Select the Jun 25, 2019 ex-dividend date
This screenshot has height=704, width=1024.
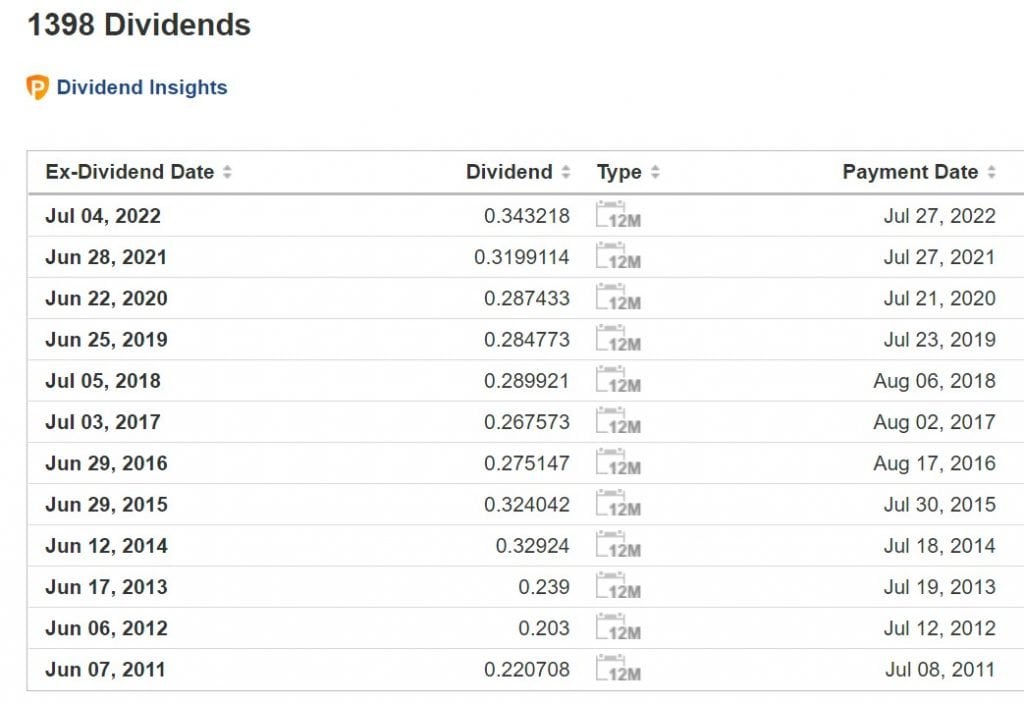pyautogui.click(x=106, y=340)
